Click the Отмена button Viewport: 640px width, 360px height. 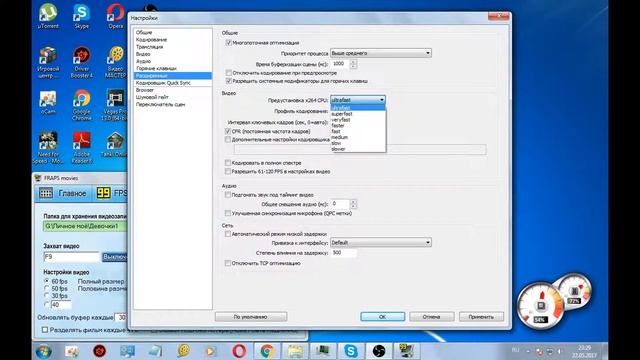pos(431,317)
